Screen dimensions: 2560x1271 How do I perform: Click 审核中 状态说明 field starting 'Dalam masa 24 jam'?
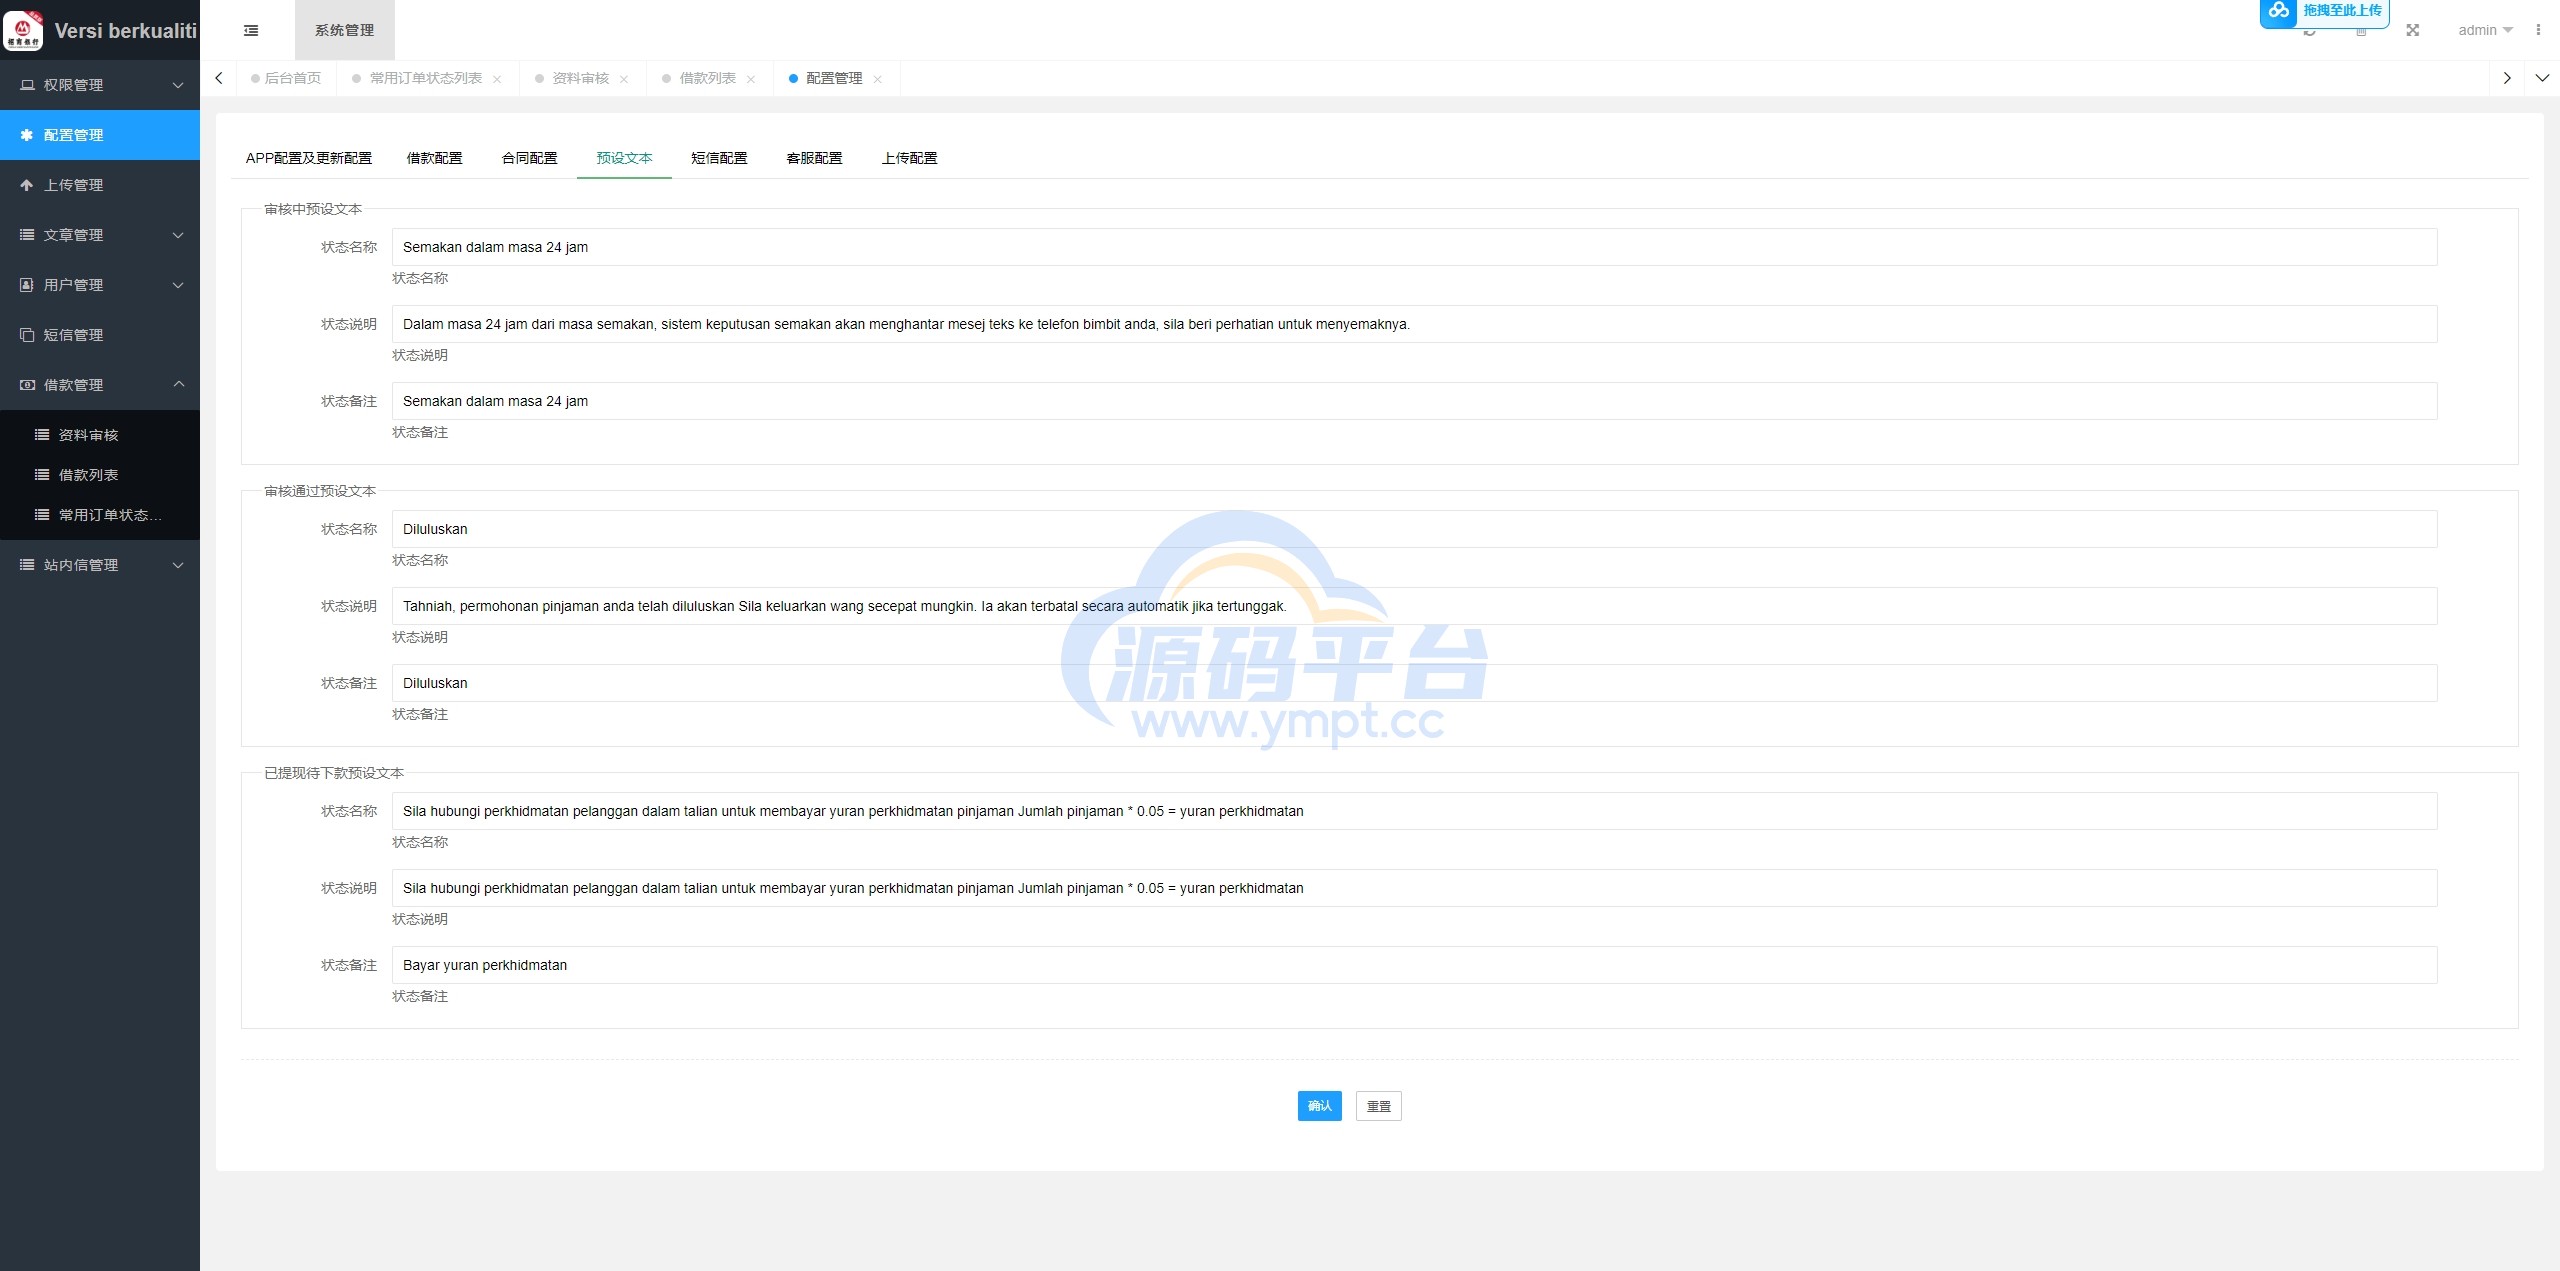click(x=1414, y=324)
